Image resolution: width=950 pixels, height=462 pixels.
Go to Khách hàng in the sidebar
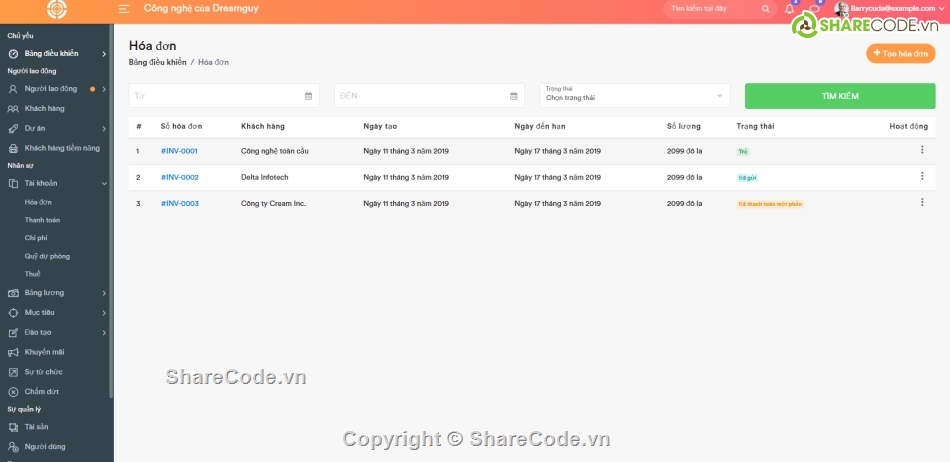coord(44,108)
